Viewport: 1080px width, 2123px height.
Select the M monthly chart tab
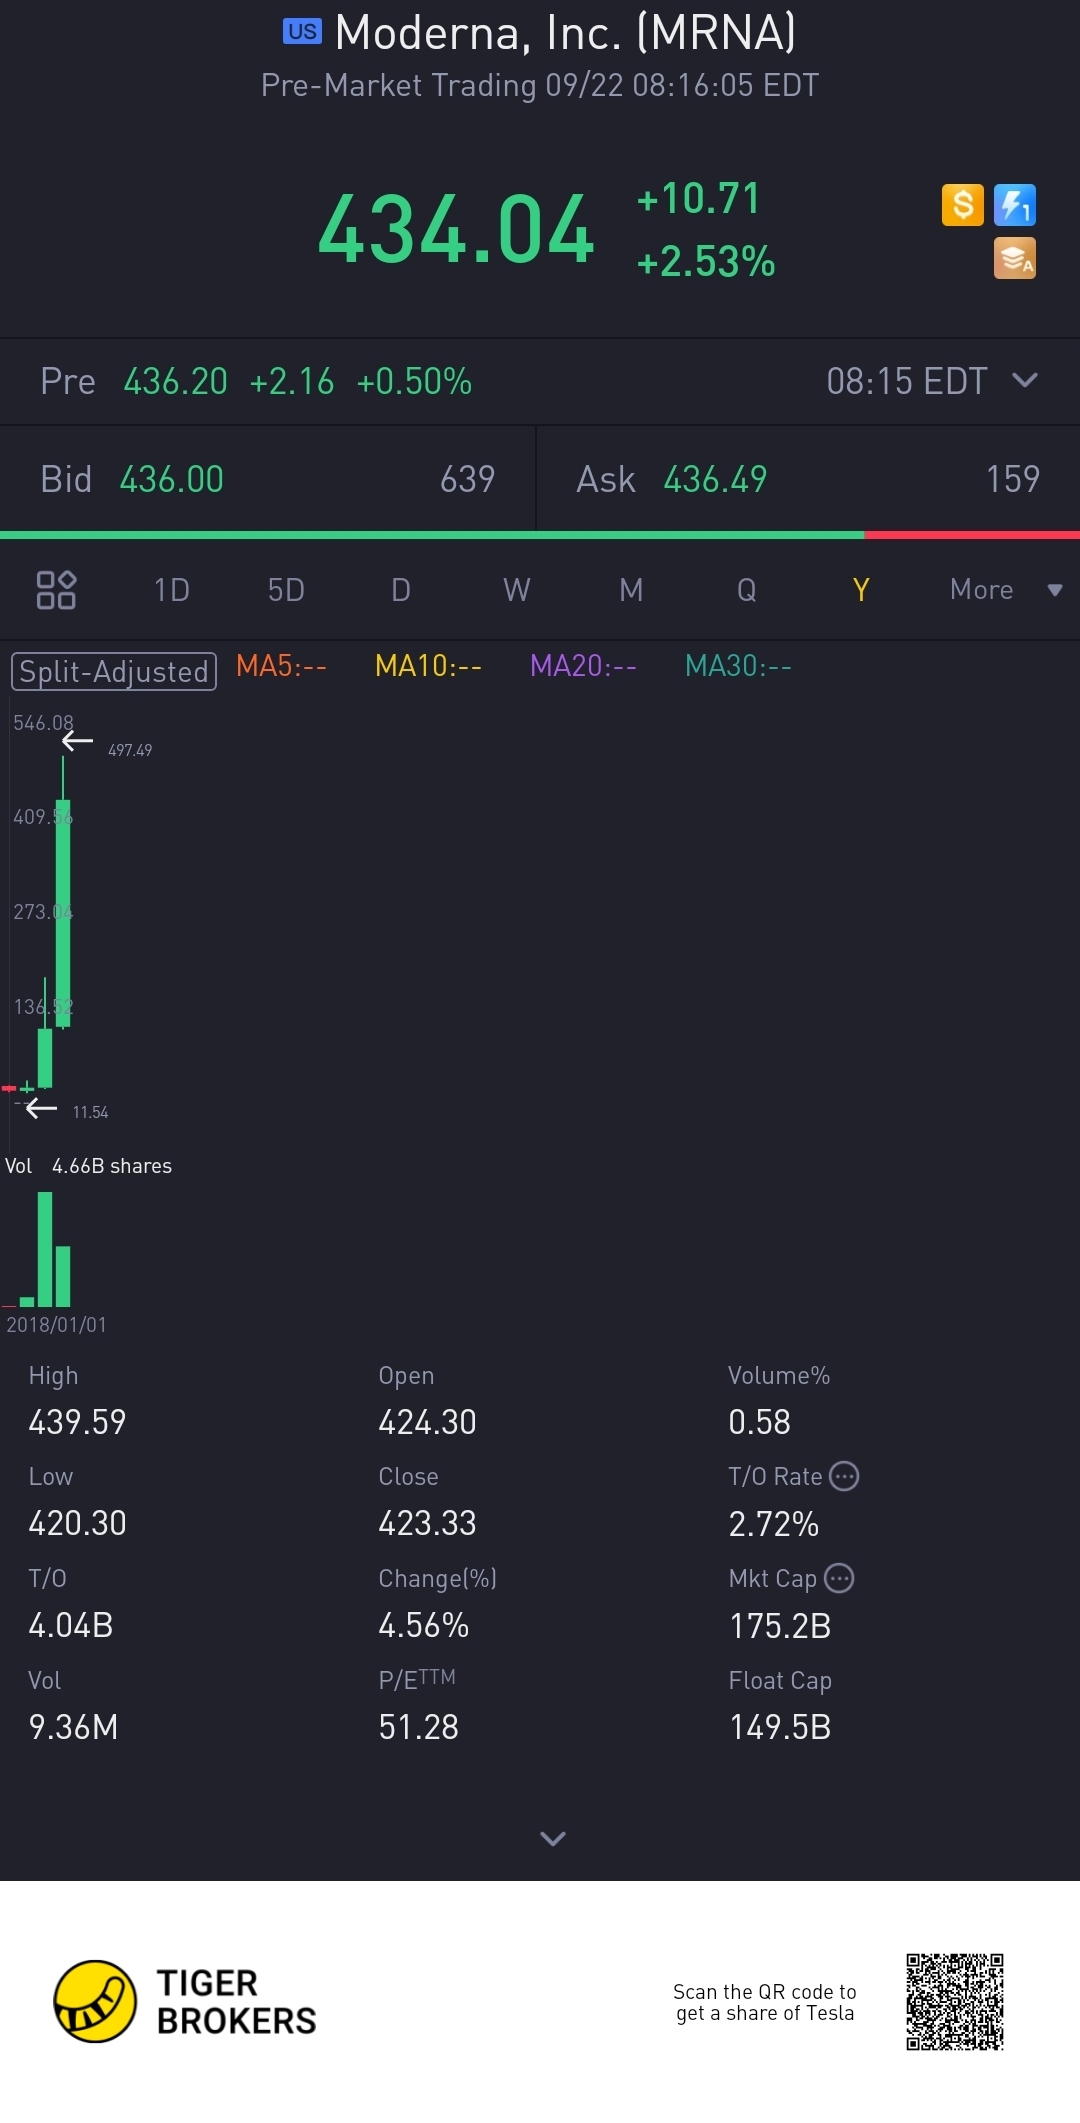point(631,590)
